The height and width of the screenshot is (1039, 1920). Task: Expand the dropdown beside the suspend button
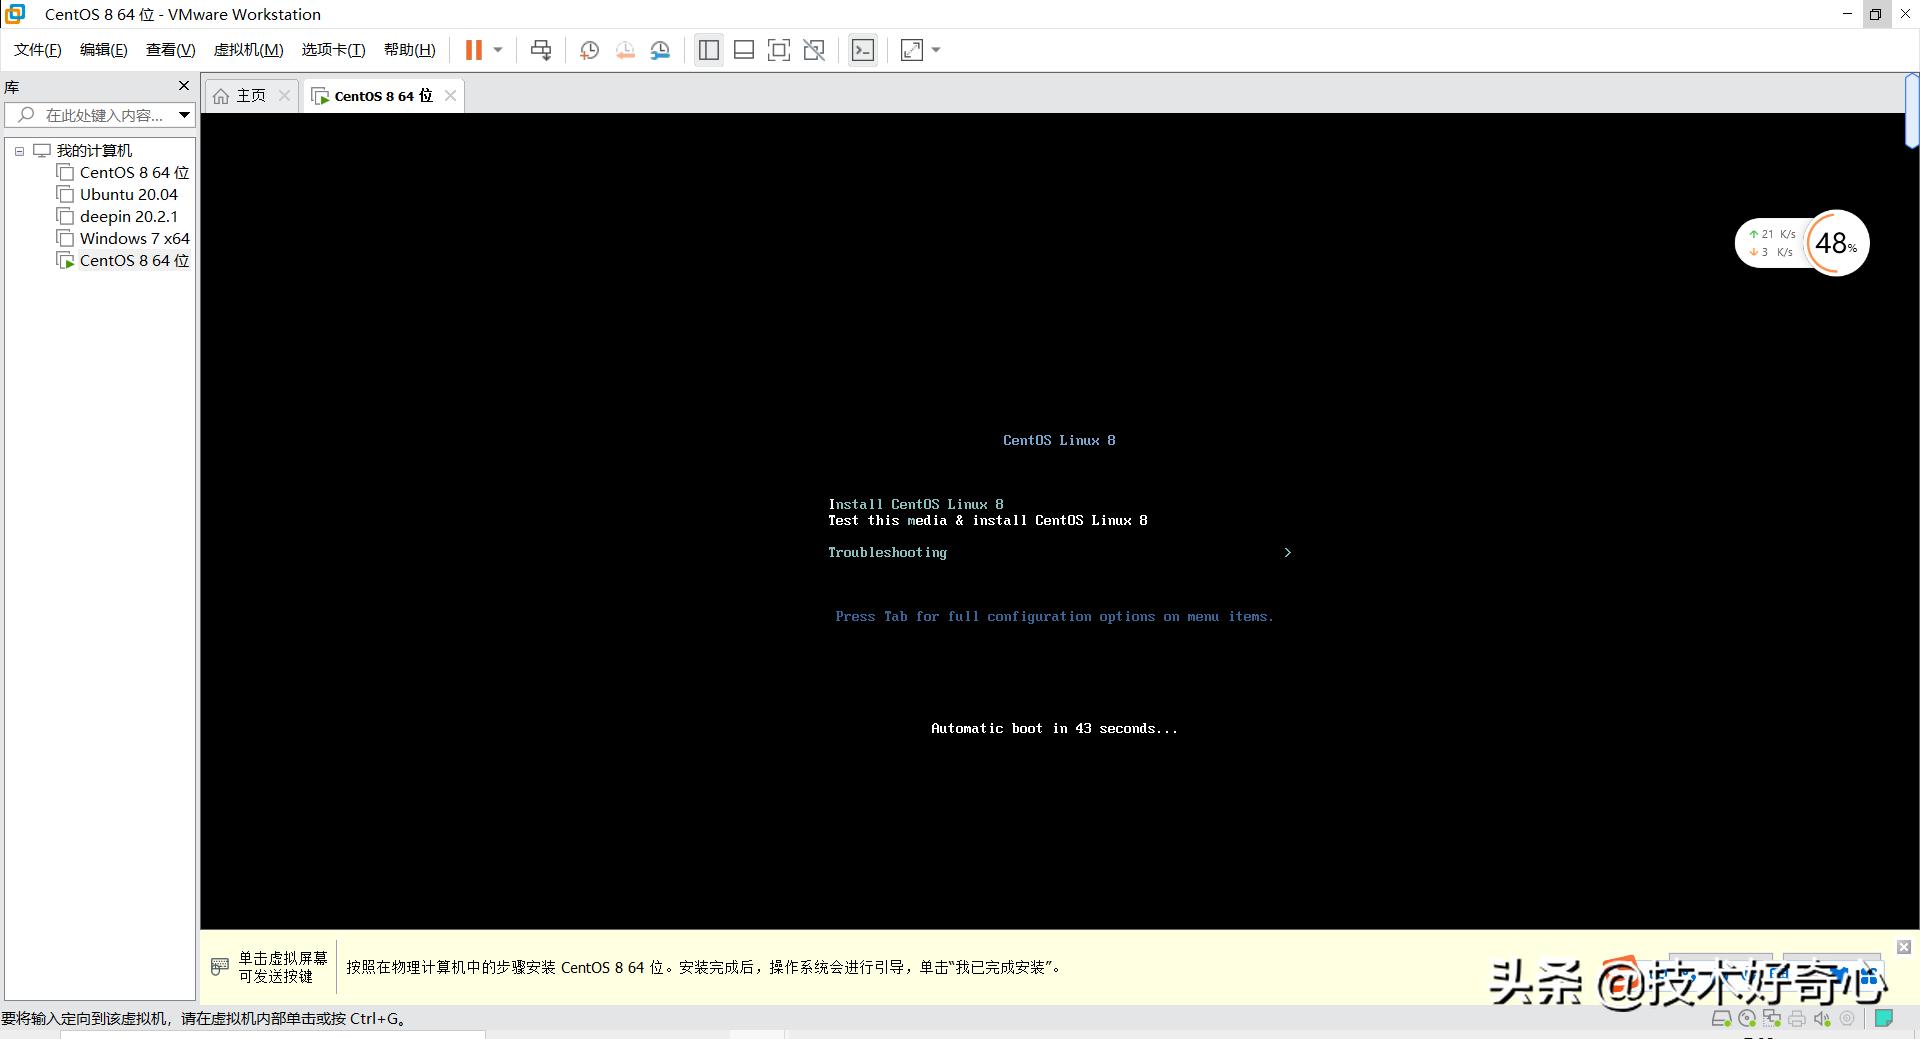coord(497,50)
